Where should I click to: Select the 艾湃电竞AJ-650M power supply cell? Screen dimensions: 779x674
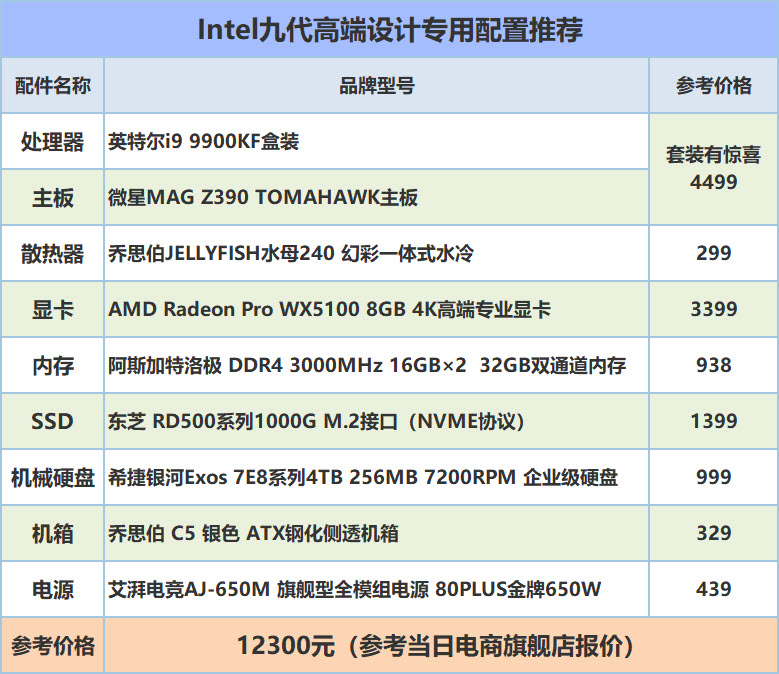[377, 590]
